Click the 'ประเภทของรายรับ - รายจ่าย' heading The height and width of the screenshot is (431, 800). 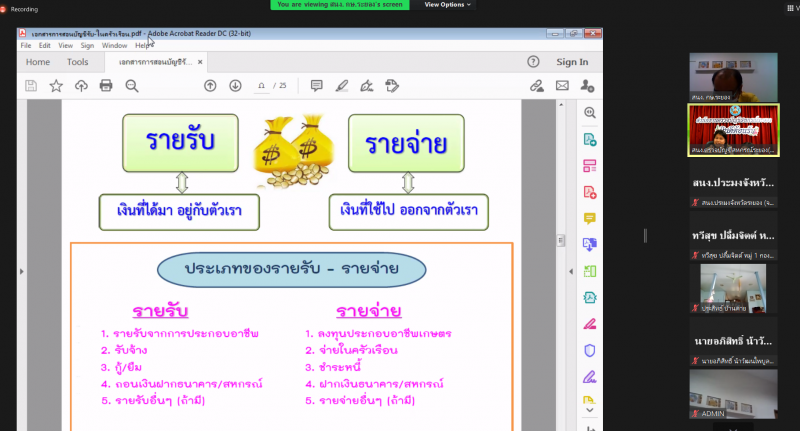pyautogui.click(x=291, y=269)
